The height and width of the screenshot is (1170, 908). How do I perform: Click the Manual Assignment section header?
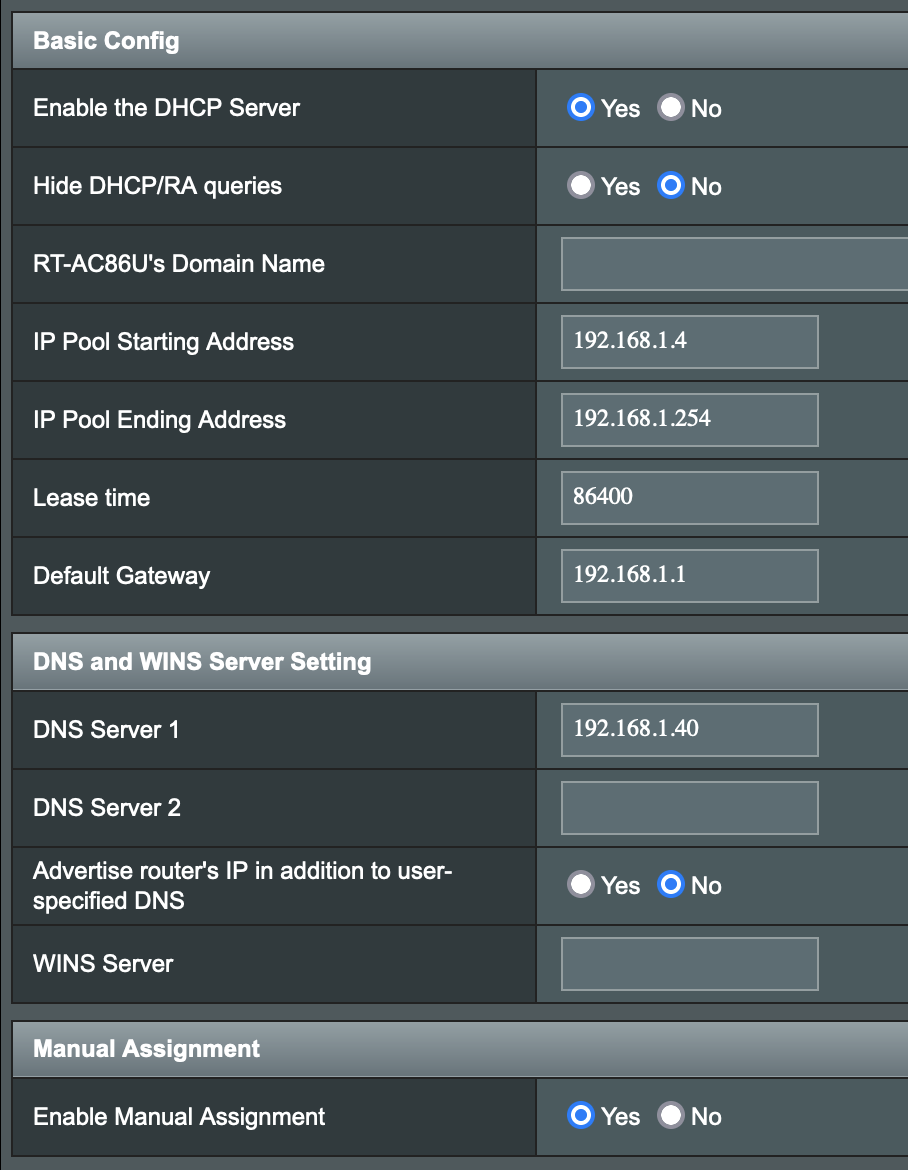coord(146,1049)
